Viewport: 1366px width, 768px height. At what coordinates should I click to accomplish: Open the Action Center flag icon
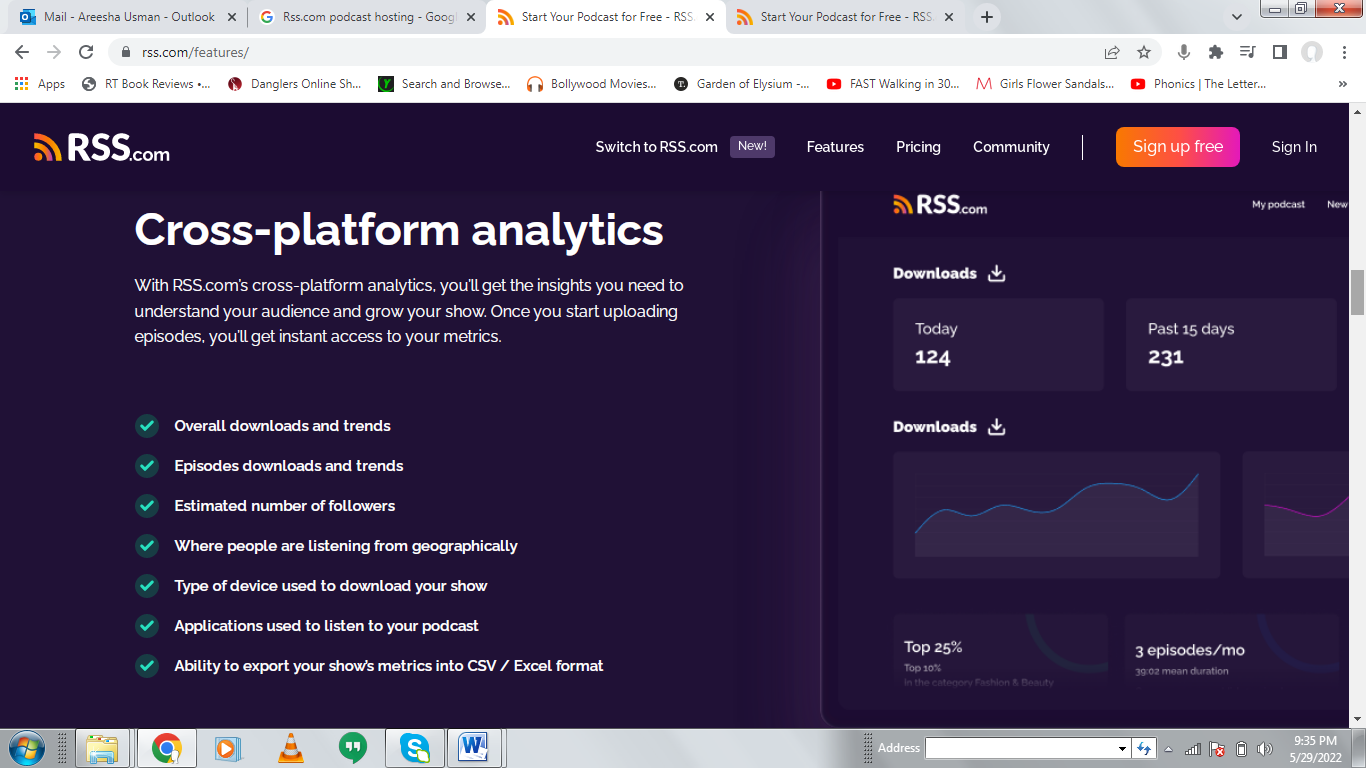[1217, 749]
